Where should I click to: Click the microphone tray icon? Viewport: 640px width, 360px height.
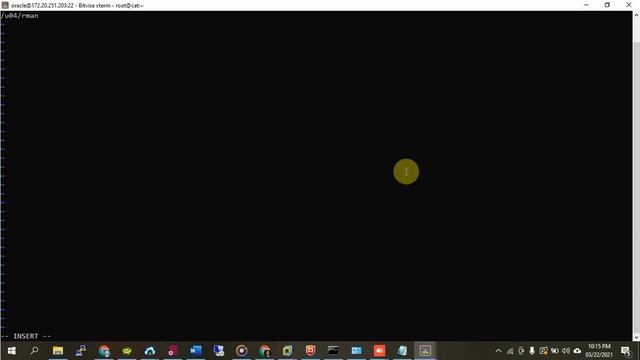[532, 351]
